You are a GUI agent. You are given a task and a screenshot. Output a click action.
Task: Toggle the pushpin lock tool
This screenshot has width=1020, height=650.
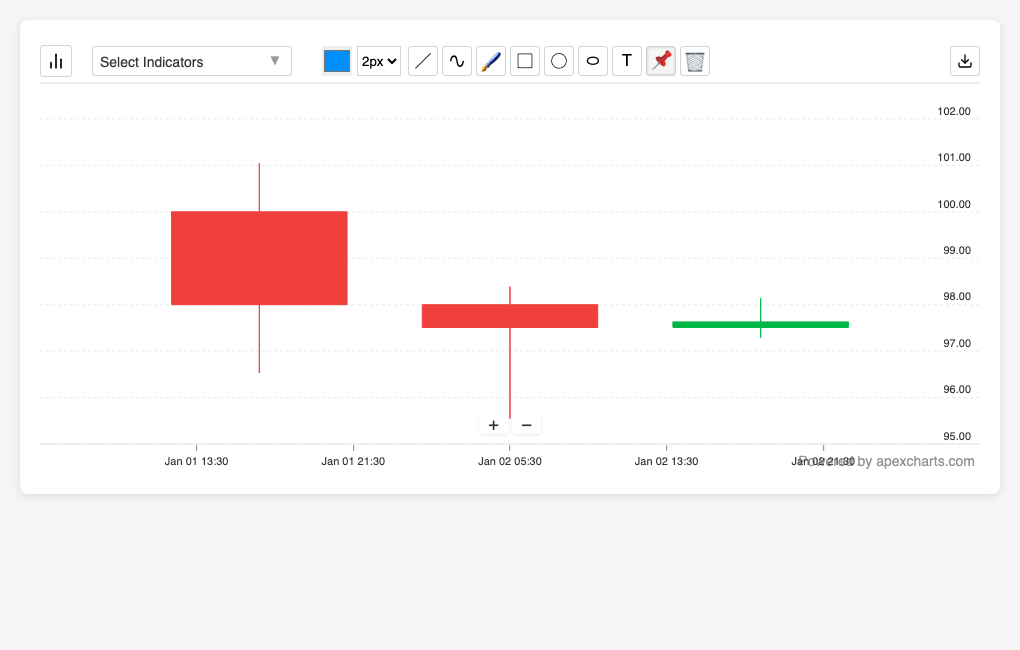pos(661,61)
